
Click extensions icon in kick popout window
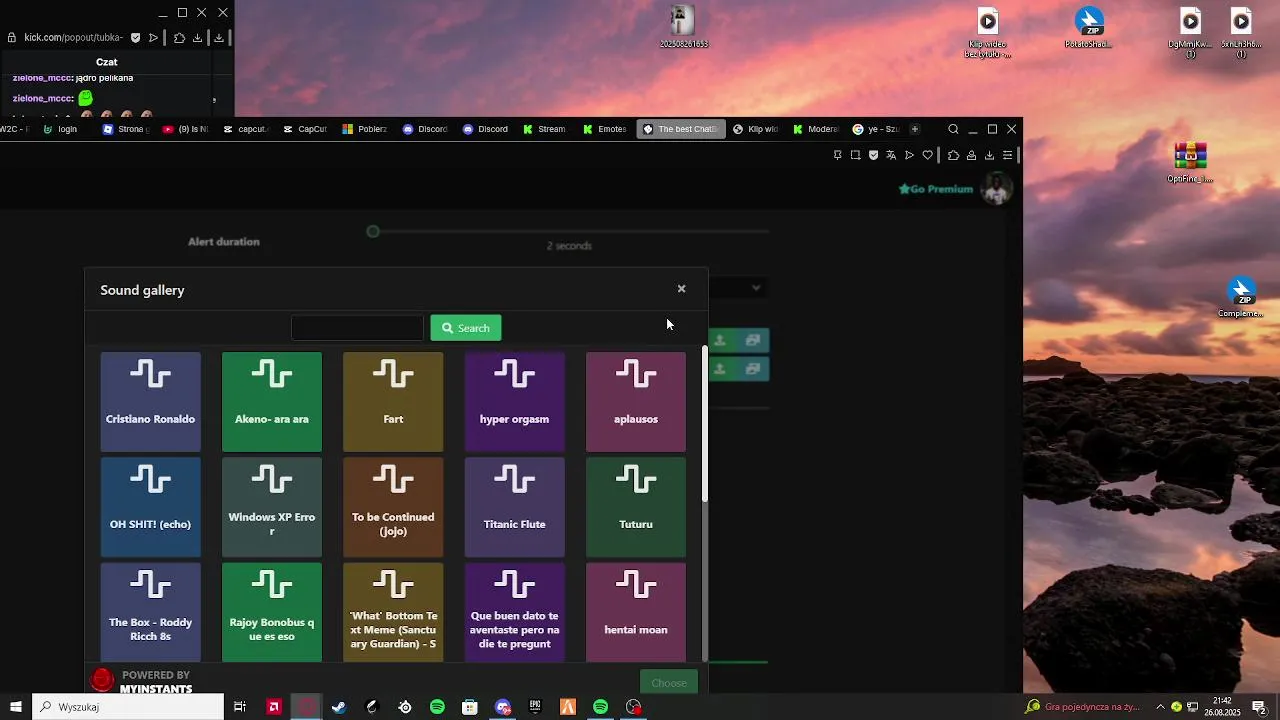click(179, 38)
